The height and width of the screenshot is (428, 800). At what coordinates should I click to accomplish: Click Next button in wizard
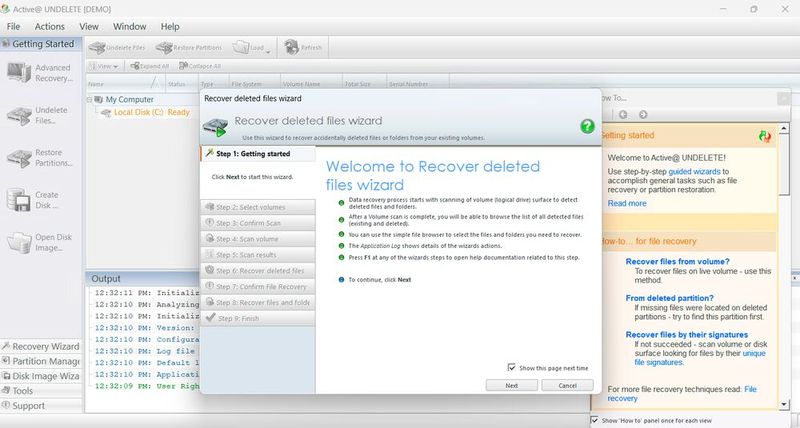pyautogui.click(x=511, y=386)
